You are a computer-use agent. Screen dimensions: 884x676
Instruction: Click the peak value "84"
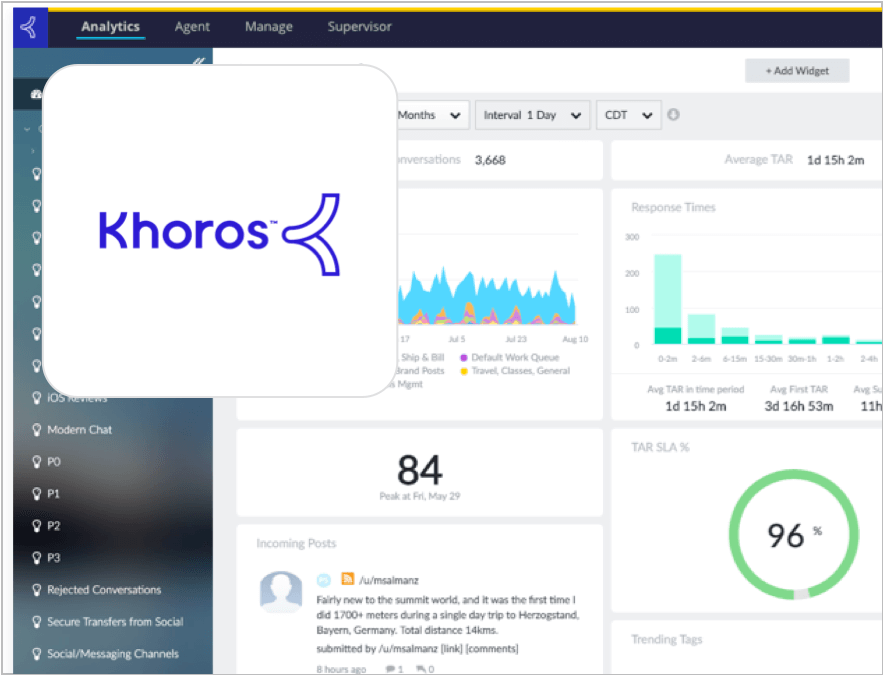tap(420, 471)
